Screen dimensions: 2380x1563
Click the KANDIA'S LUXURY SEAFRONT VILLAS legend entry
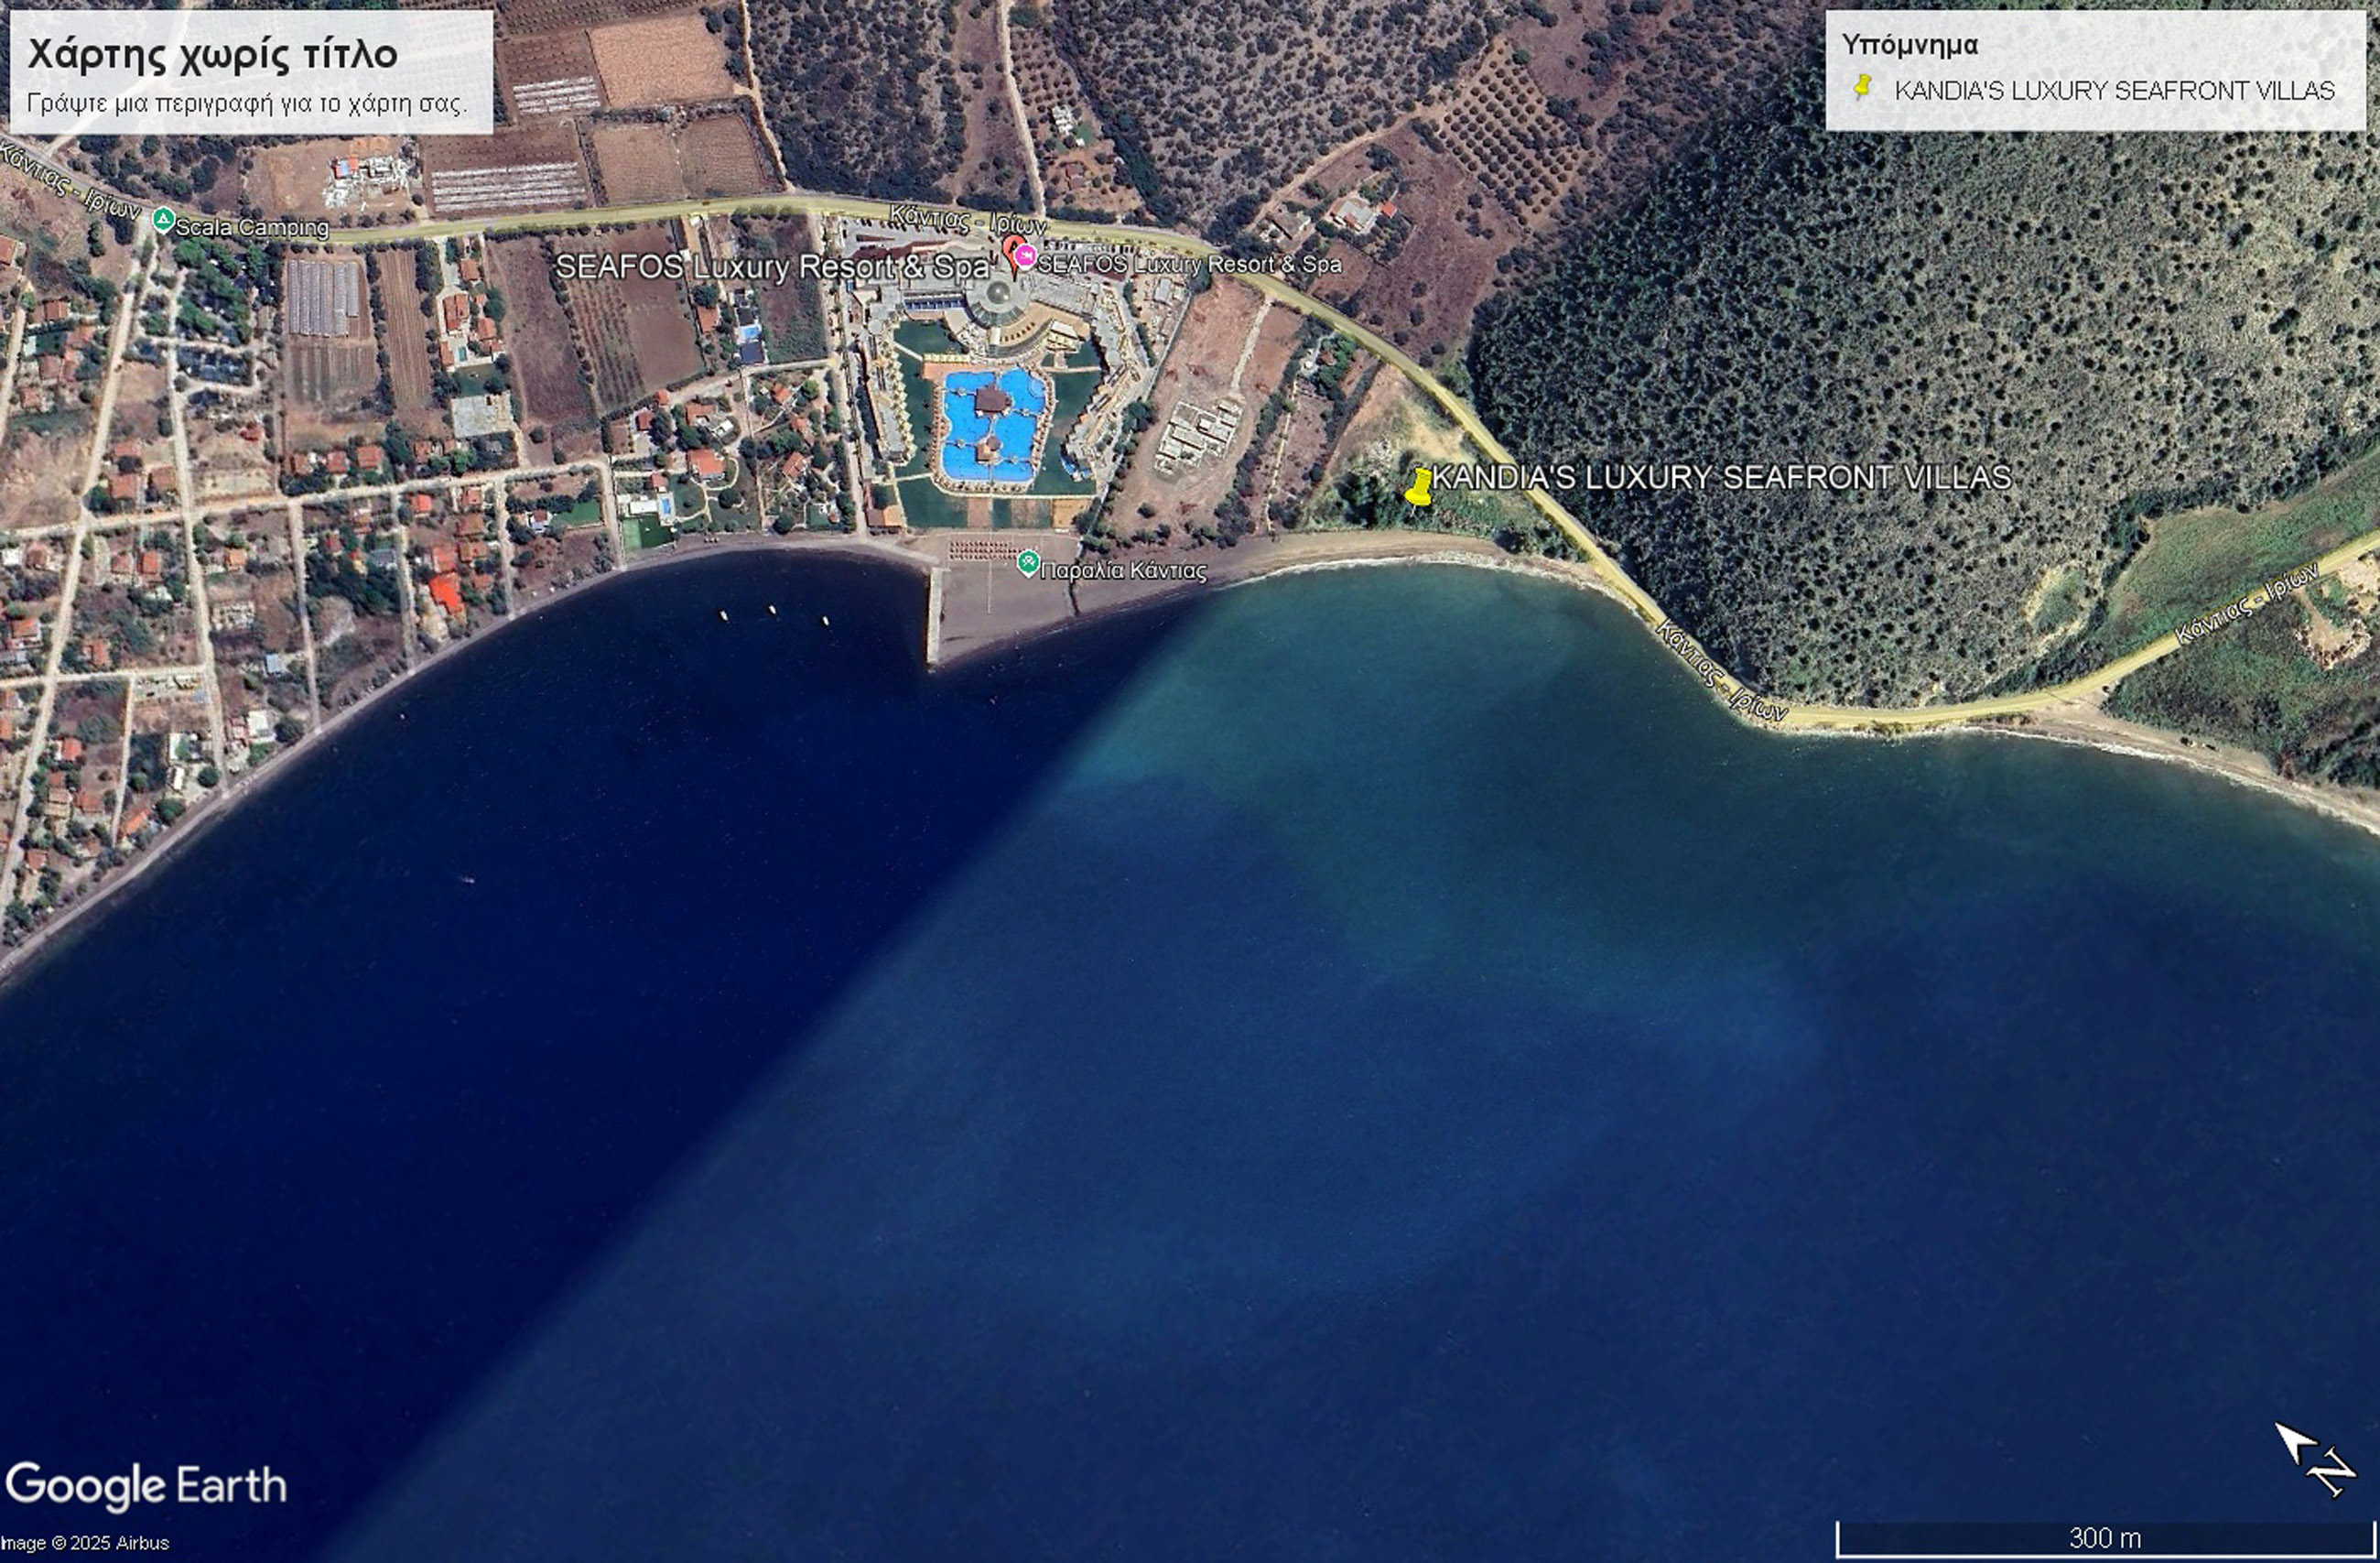pyautogui.click(x=2114, y=91)
